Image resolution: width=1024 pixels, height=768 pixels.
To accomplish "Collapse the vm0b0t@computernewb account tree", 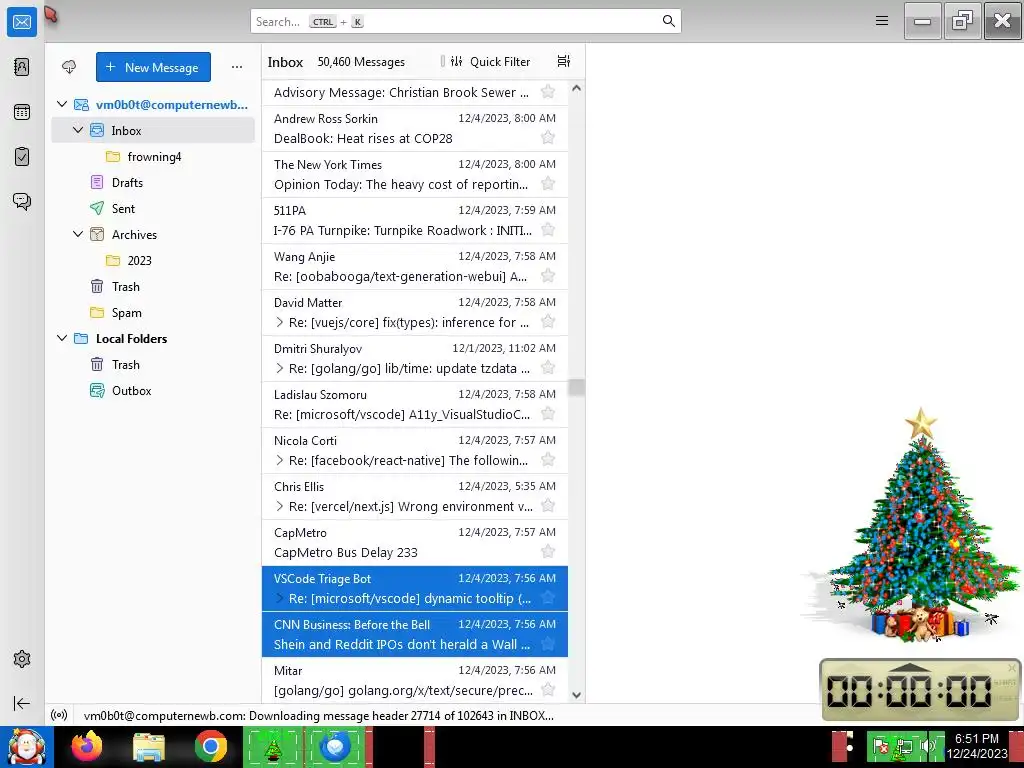I will click(62, 104).
